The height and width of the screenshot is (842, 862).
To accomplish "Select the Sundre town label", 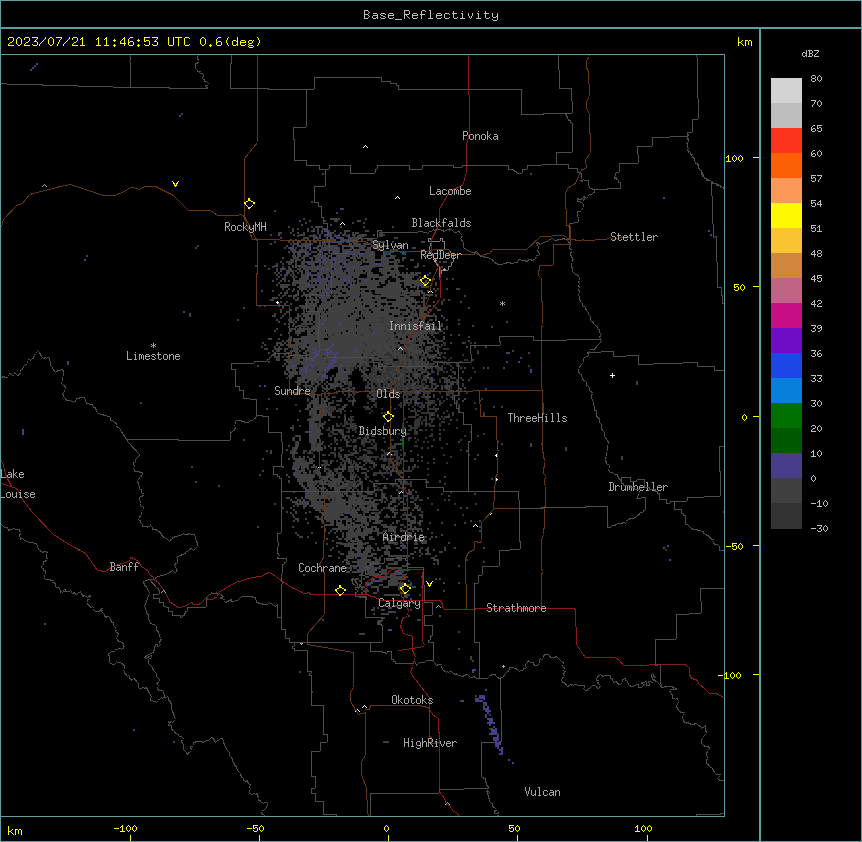I will (292, 391).
